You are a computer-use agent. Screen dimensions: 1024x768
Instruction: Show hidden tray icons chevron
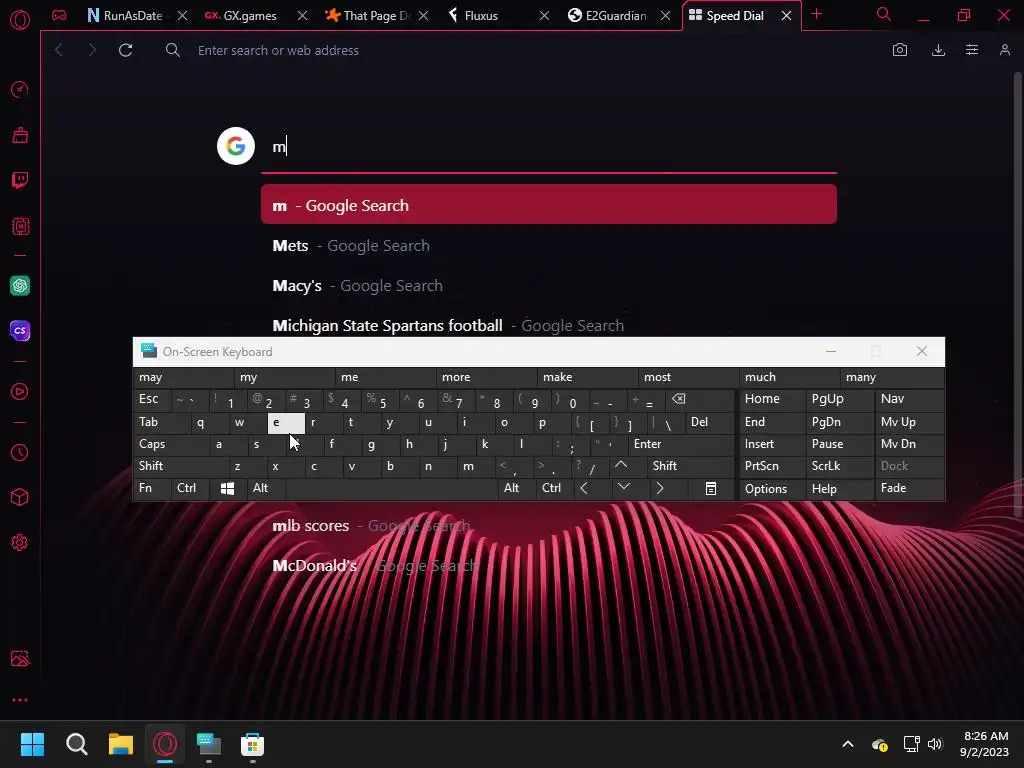[x=848, y=744]
